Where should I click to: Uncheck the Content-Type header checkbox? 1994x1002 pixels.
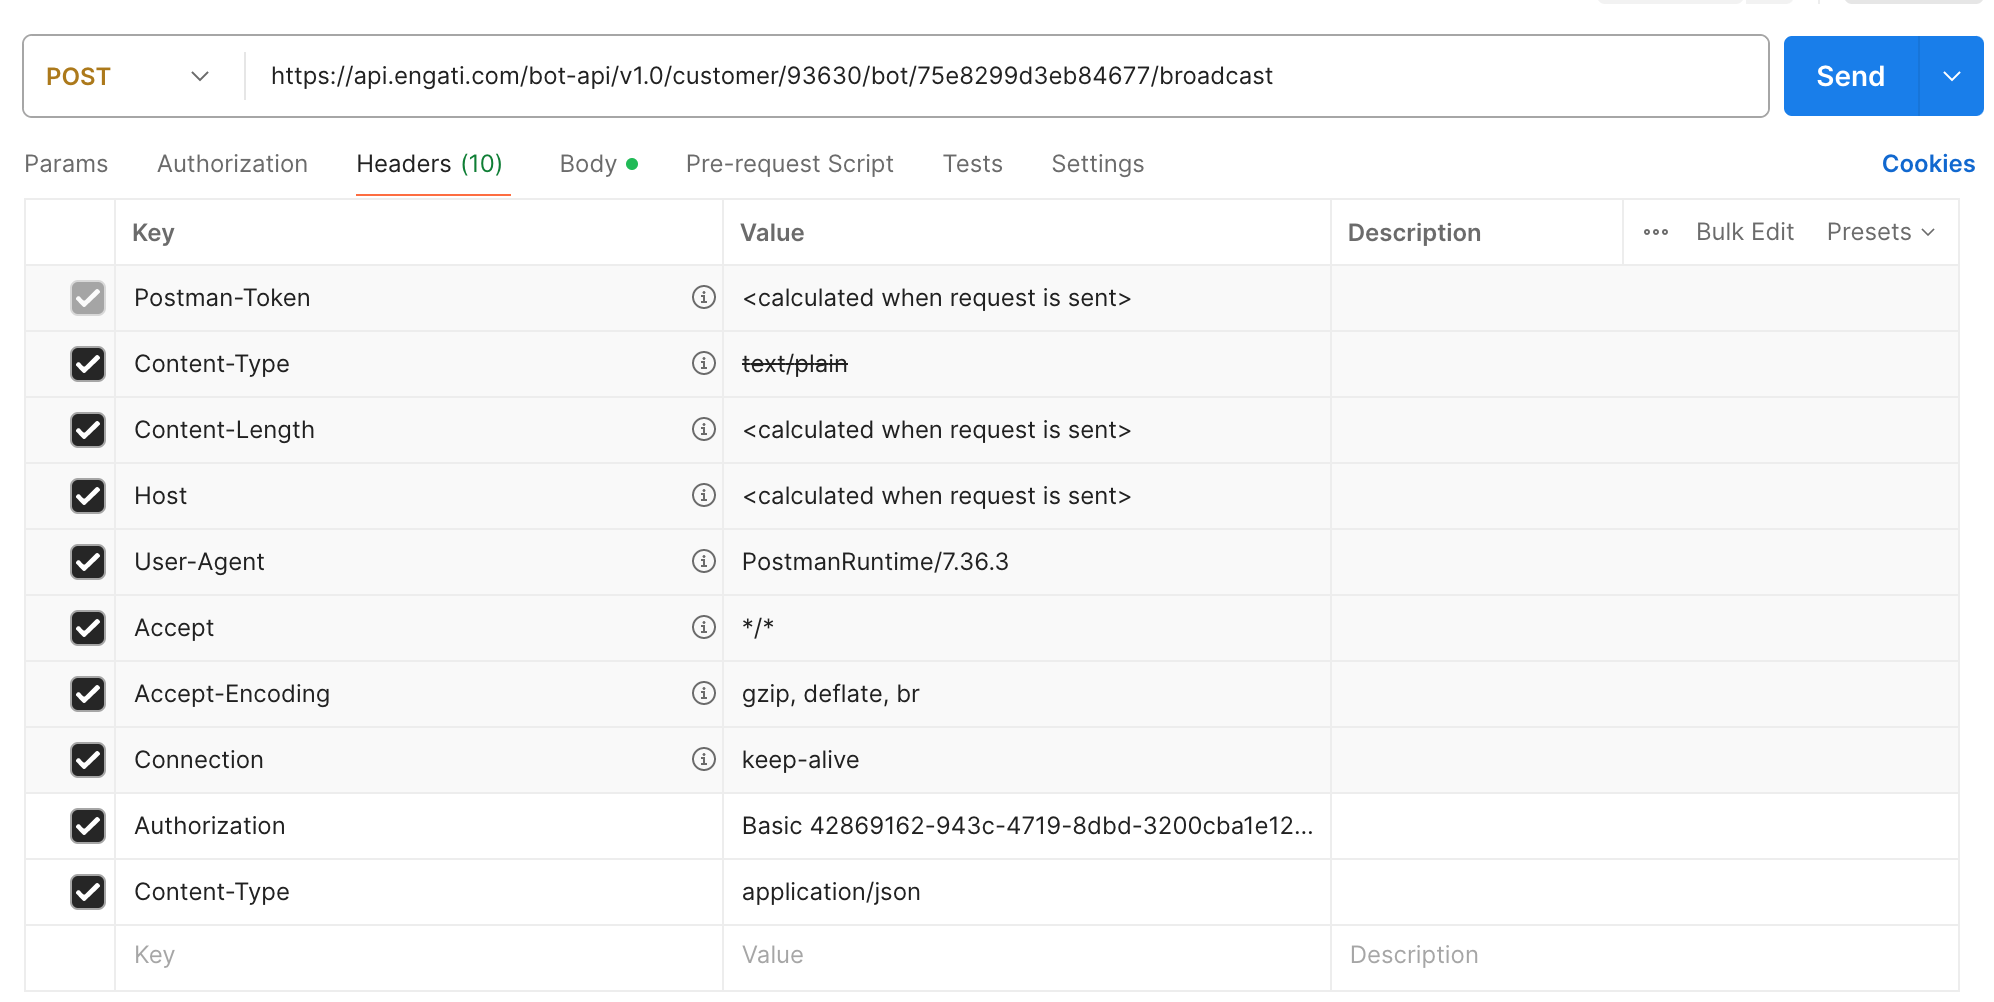pyautogui.click(x=88, y=363)
